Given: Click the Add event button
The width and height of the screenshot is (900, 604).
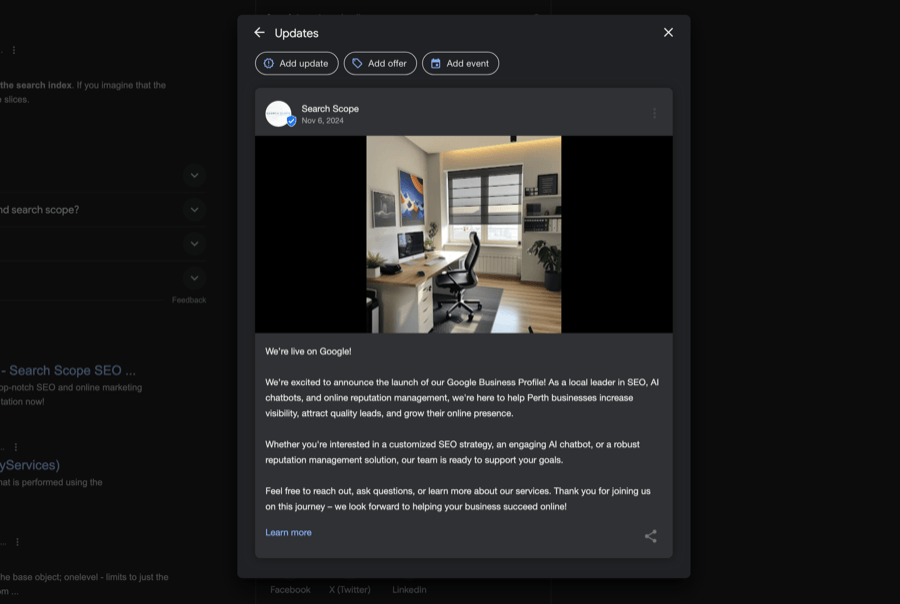Looking at the screenshot, I should click(460, 63).
